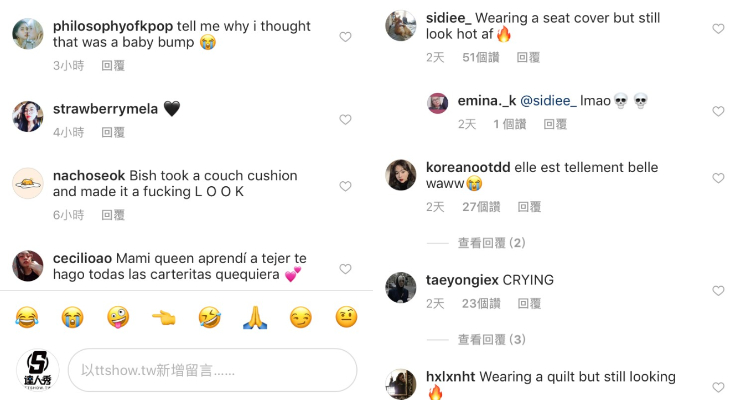This screenshot has width=746, height=400.
Task: Insert the rolling on floor laughing emoji
Action: (209, 318)
